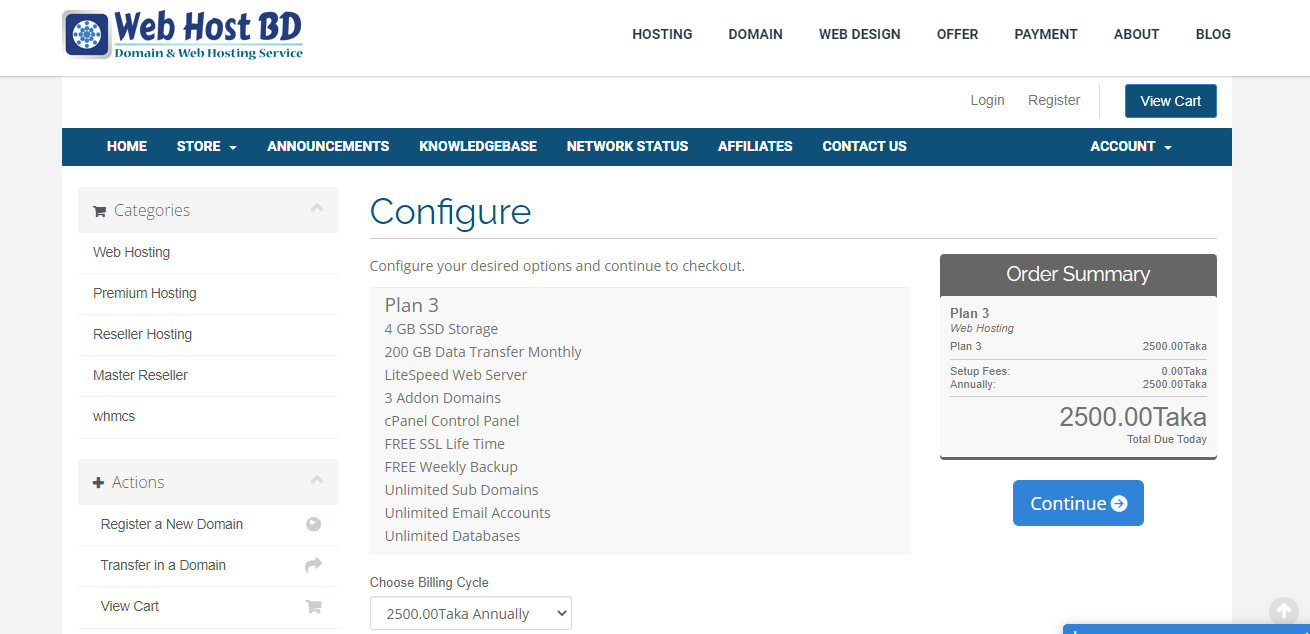Select the globe icon beside Register a New Domain
This screenshot has height=634, width=1310.
click(x=314, y=523)
